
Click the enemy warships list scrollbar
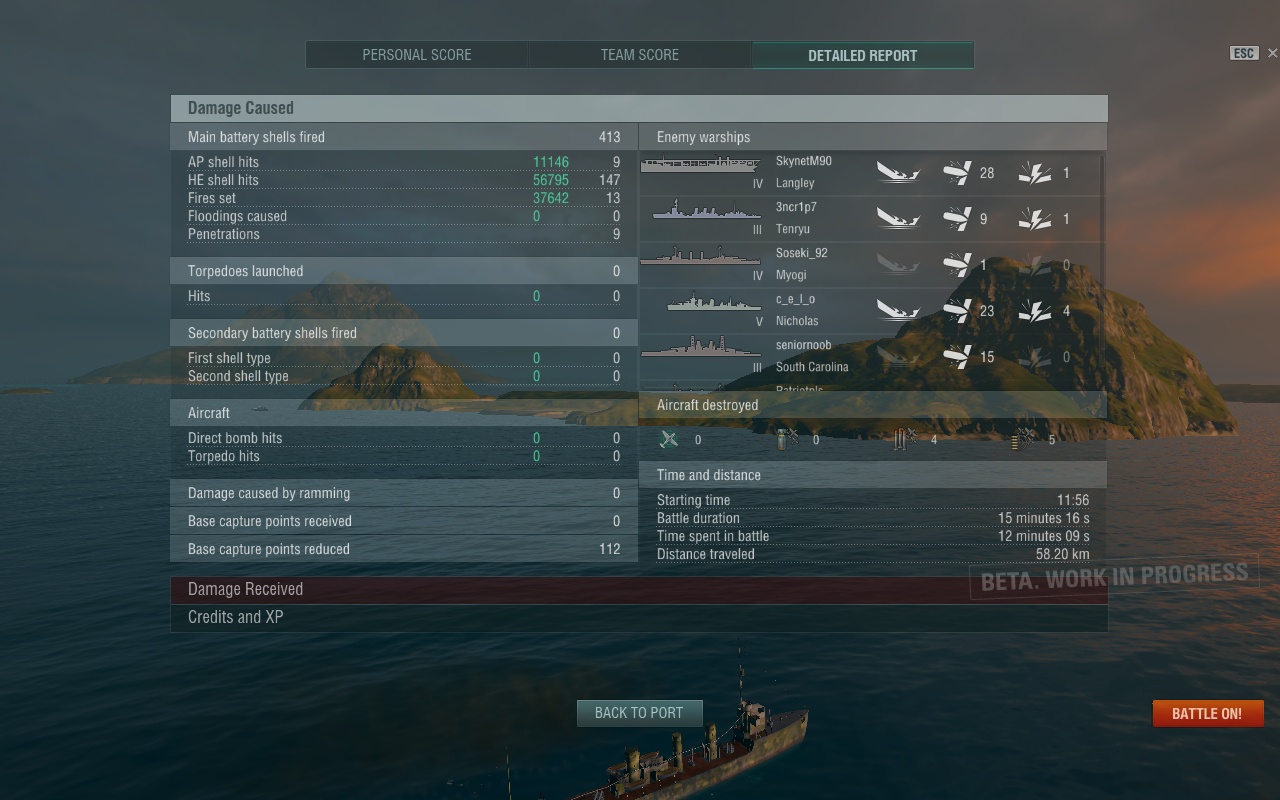pos(1103,270)
